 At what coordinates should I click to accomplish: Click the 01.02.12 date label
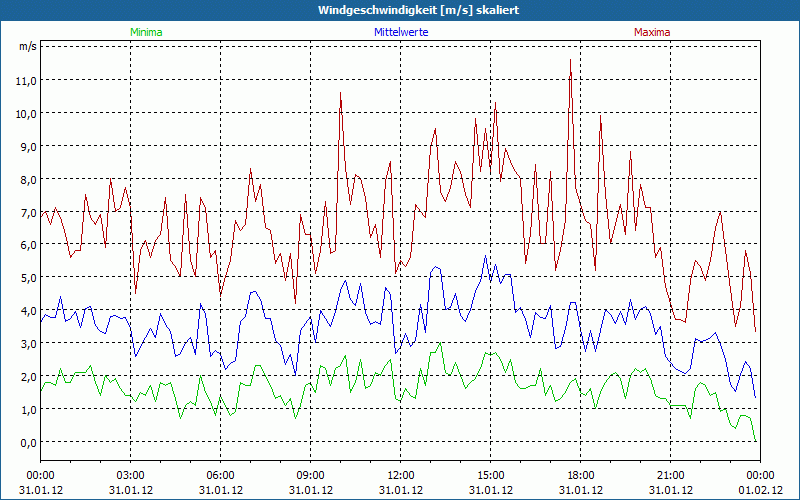pyautogui.click(x=761, y=490)
